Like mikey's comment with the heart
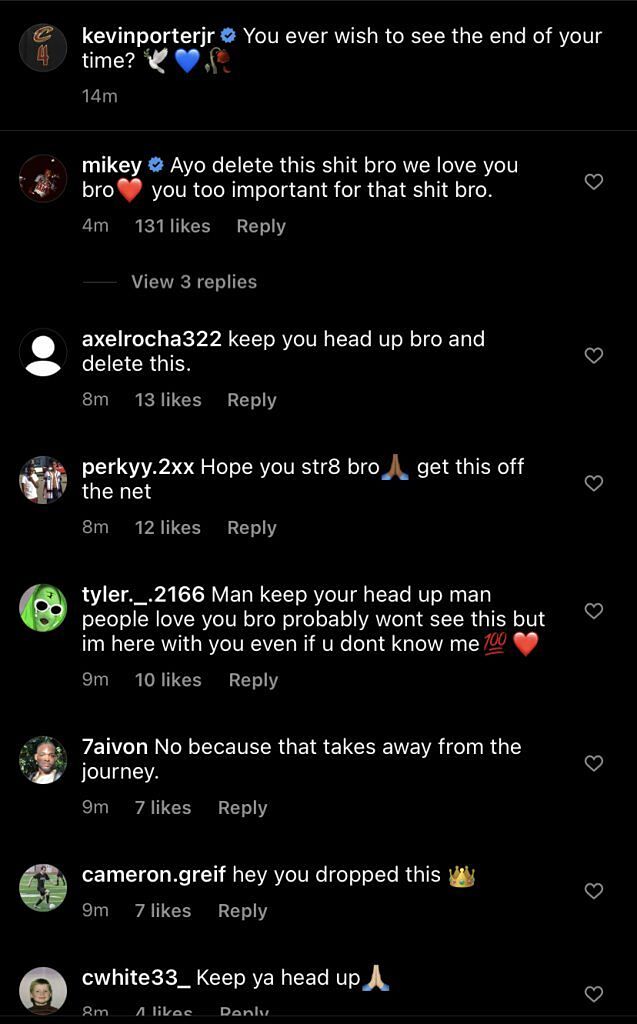The image size is (637, 1024). point(594,182)
